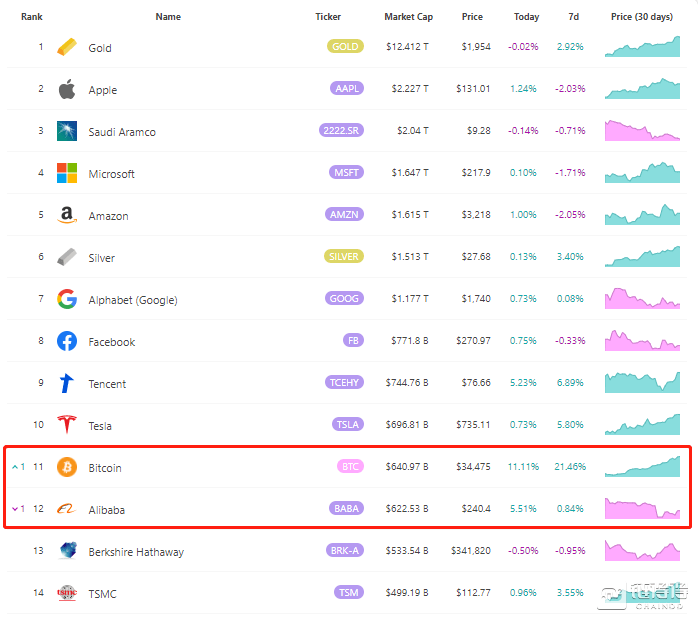Open the Alphabet (Google) name link
The image size is (698, 620).
click(x=133, y=300)
